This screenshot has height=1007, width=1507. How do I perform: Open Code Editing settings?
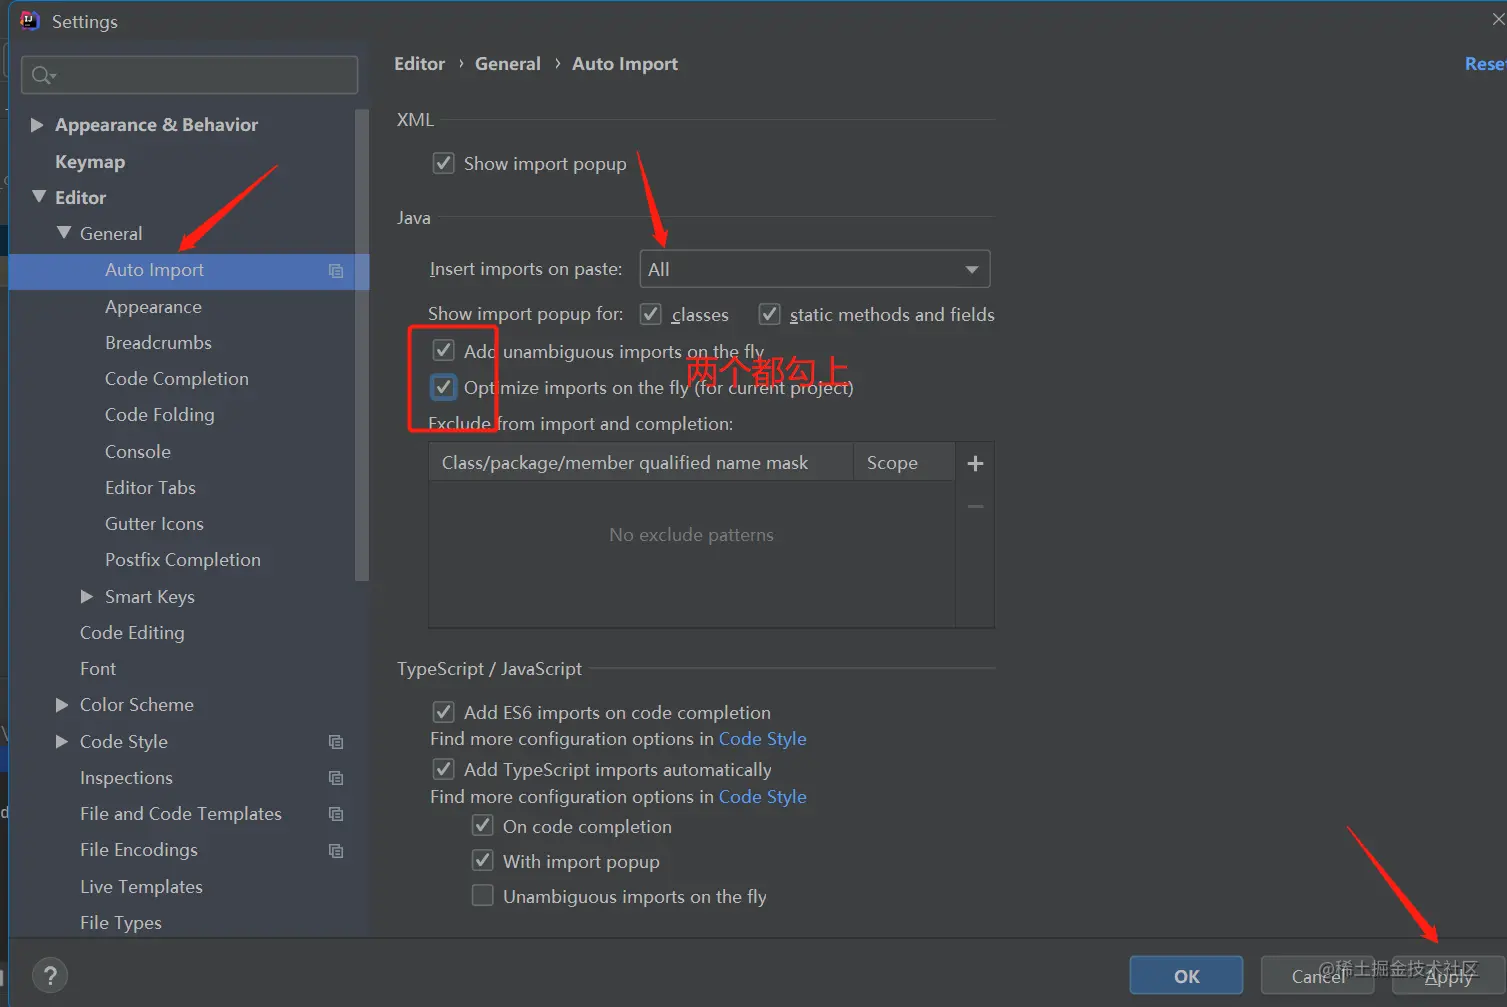132,633
